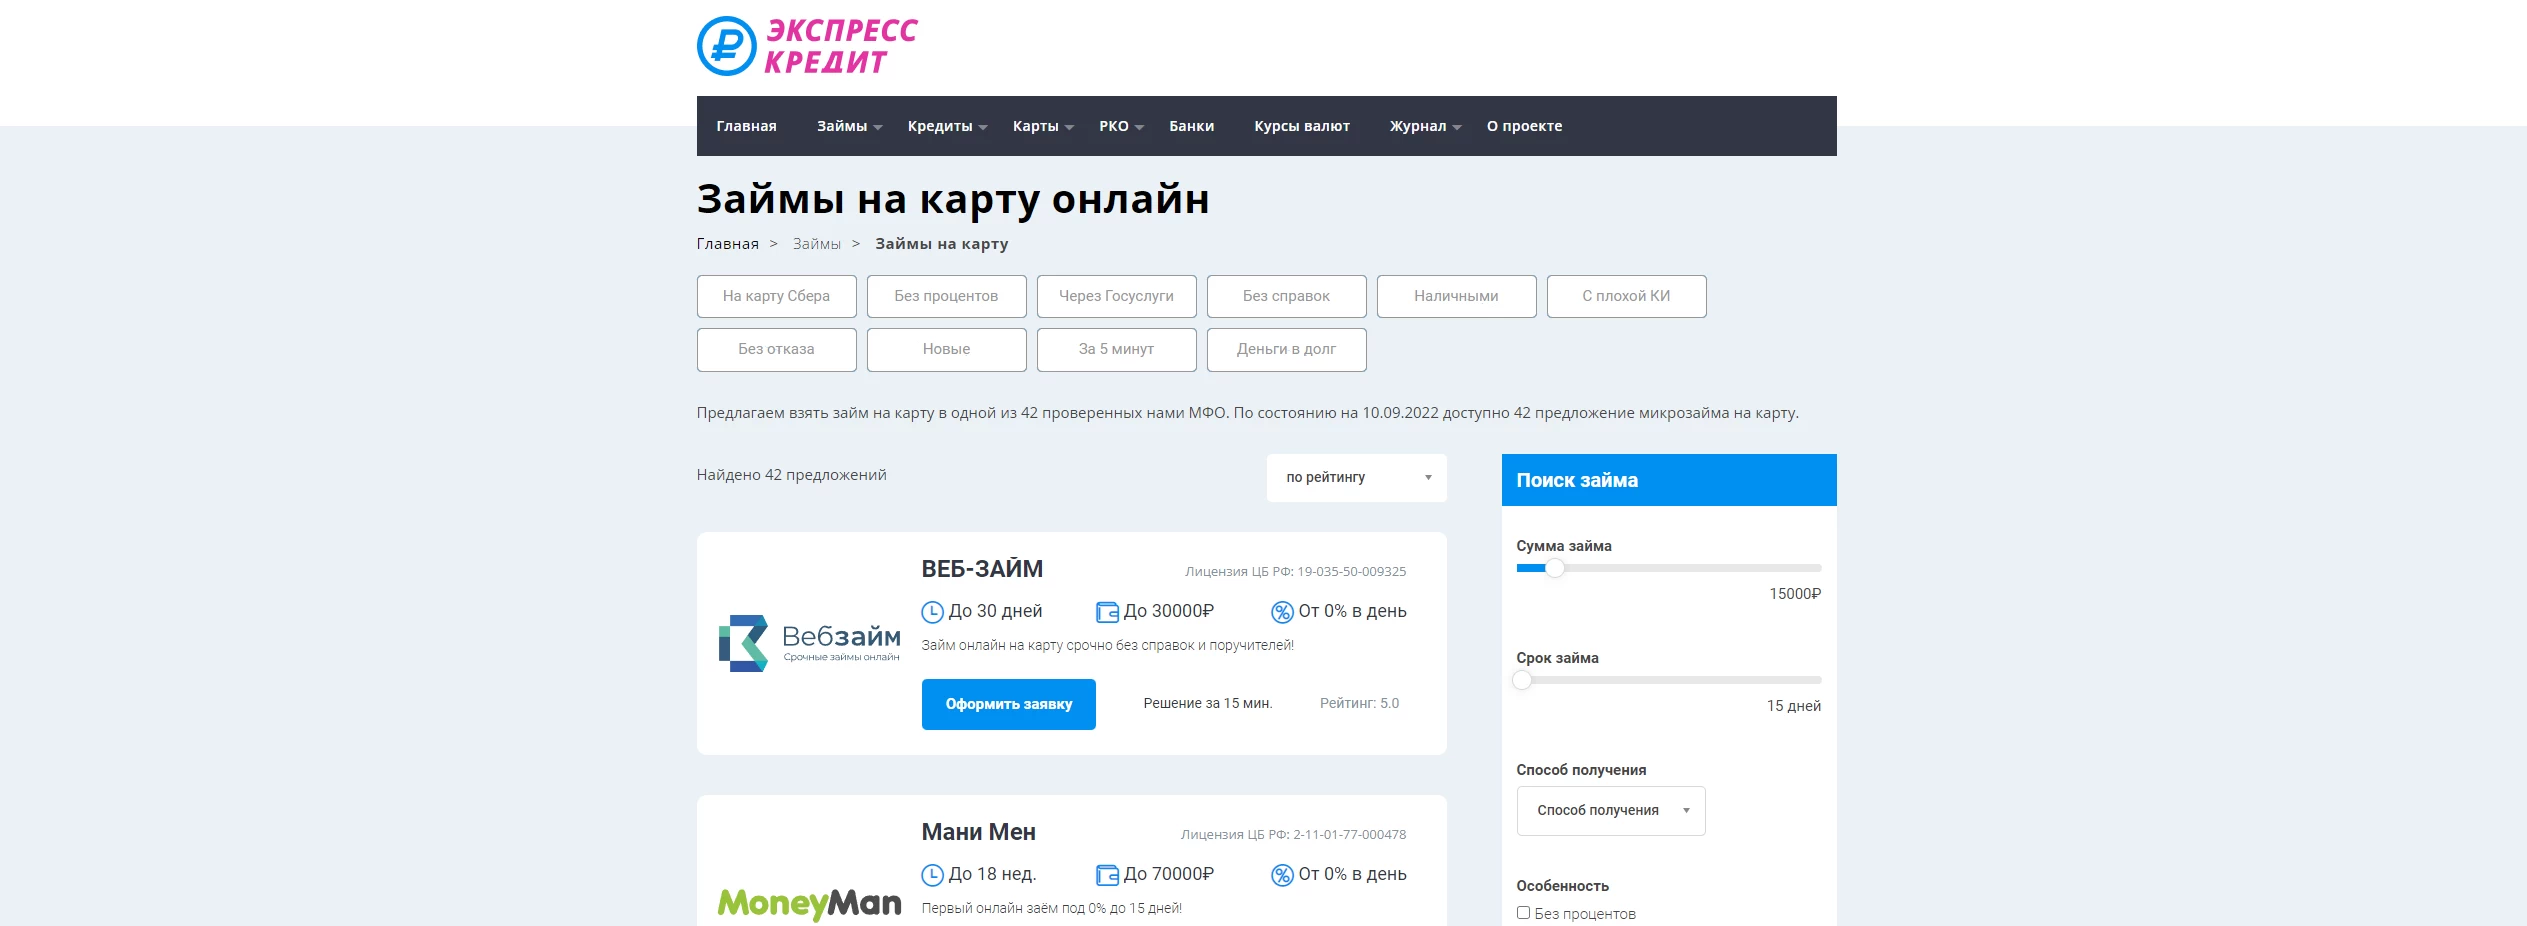This screenshot has height=926, width=2527.
Task: Enable the Без процентов checkbox
Action: point(1523,913)
